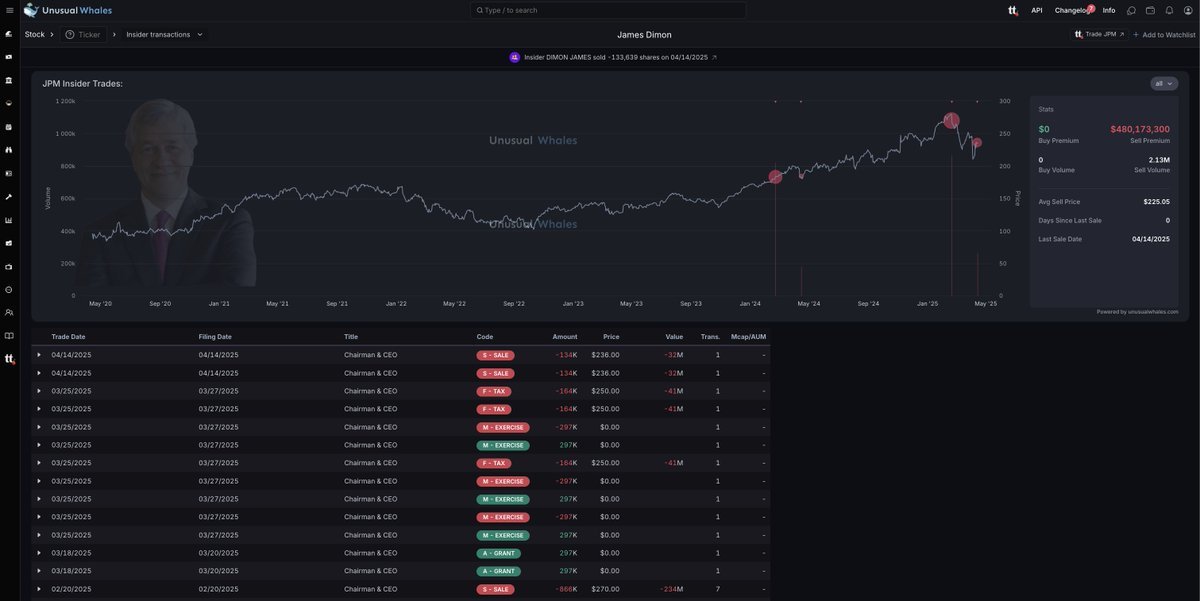Screen dimensions: 1200x601
Task: Open the Changelog menu item
Action: pyautogui.click(x=1073, y=10)
